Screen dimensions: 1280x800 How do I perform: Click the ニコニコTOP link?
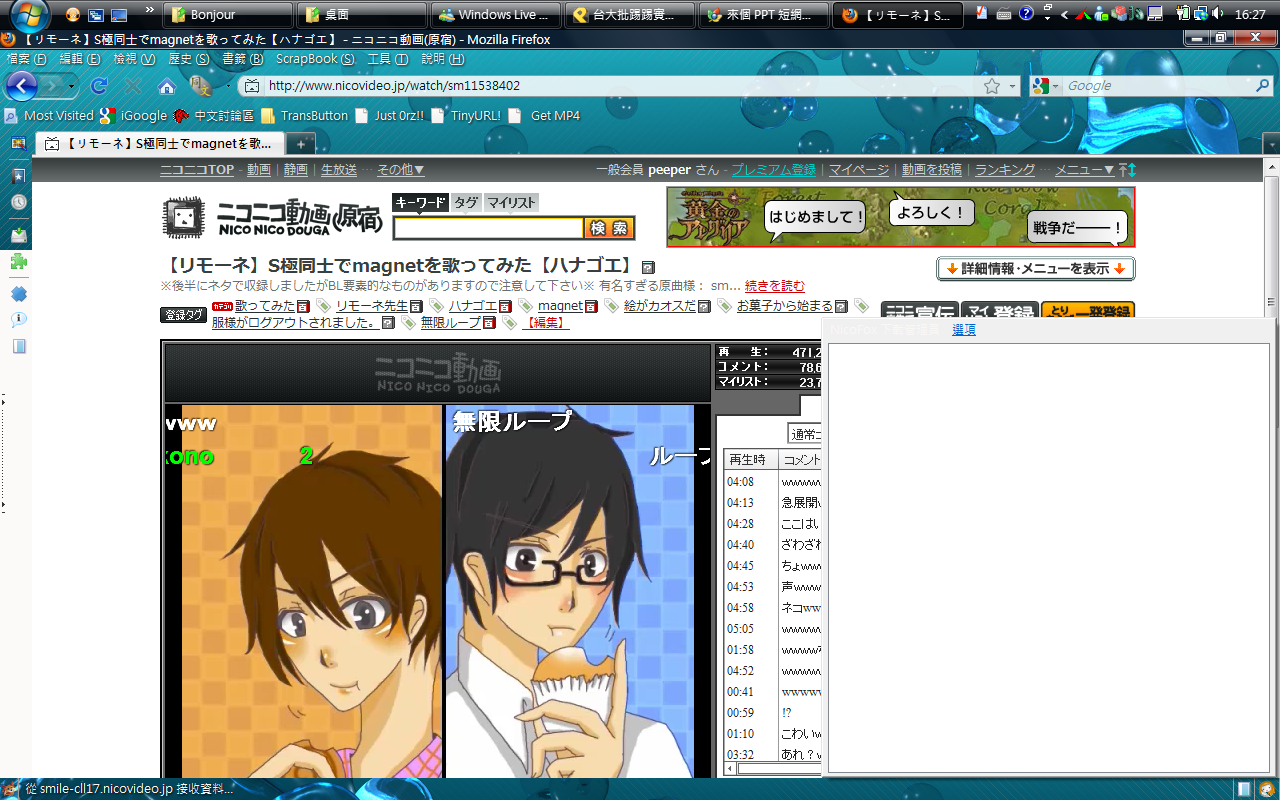(x=197, y=170)
